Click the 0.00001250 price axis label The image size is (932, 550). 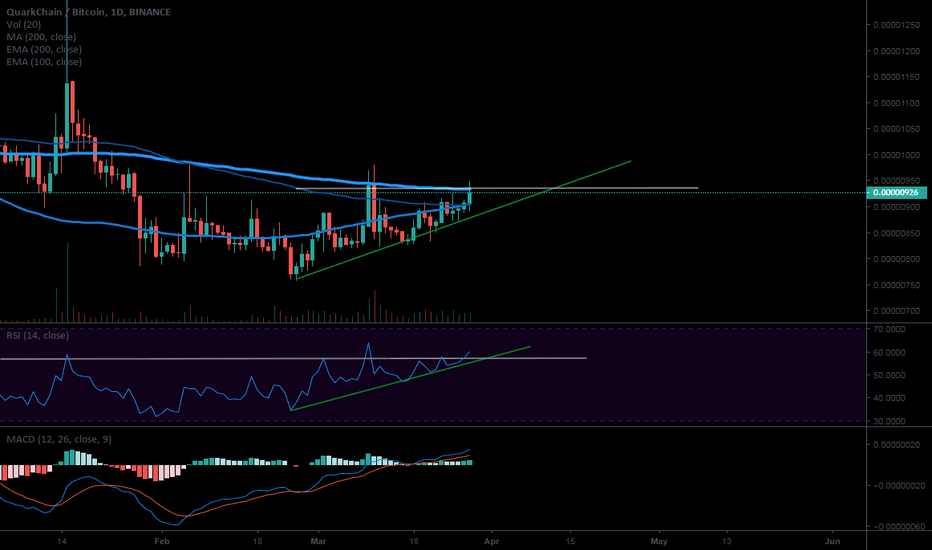click(x=896, y=25)
